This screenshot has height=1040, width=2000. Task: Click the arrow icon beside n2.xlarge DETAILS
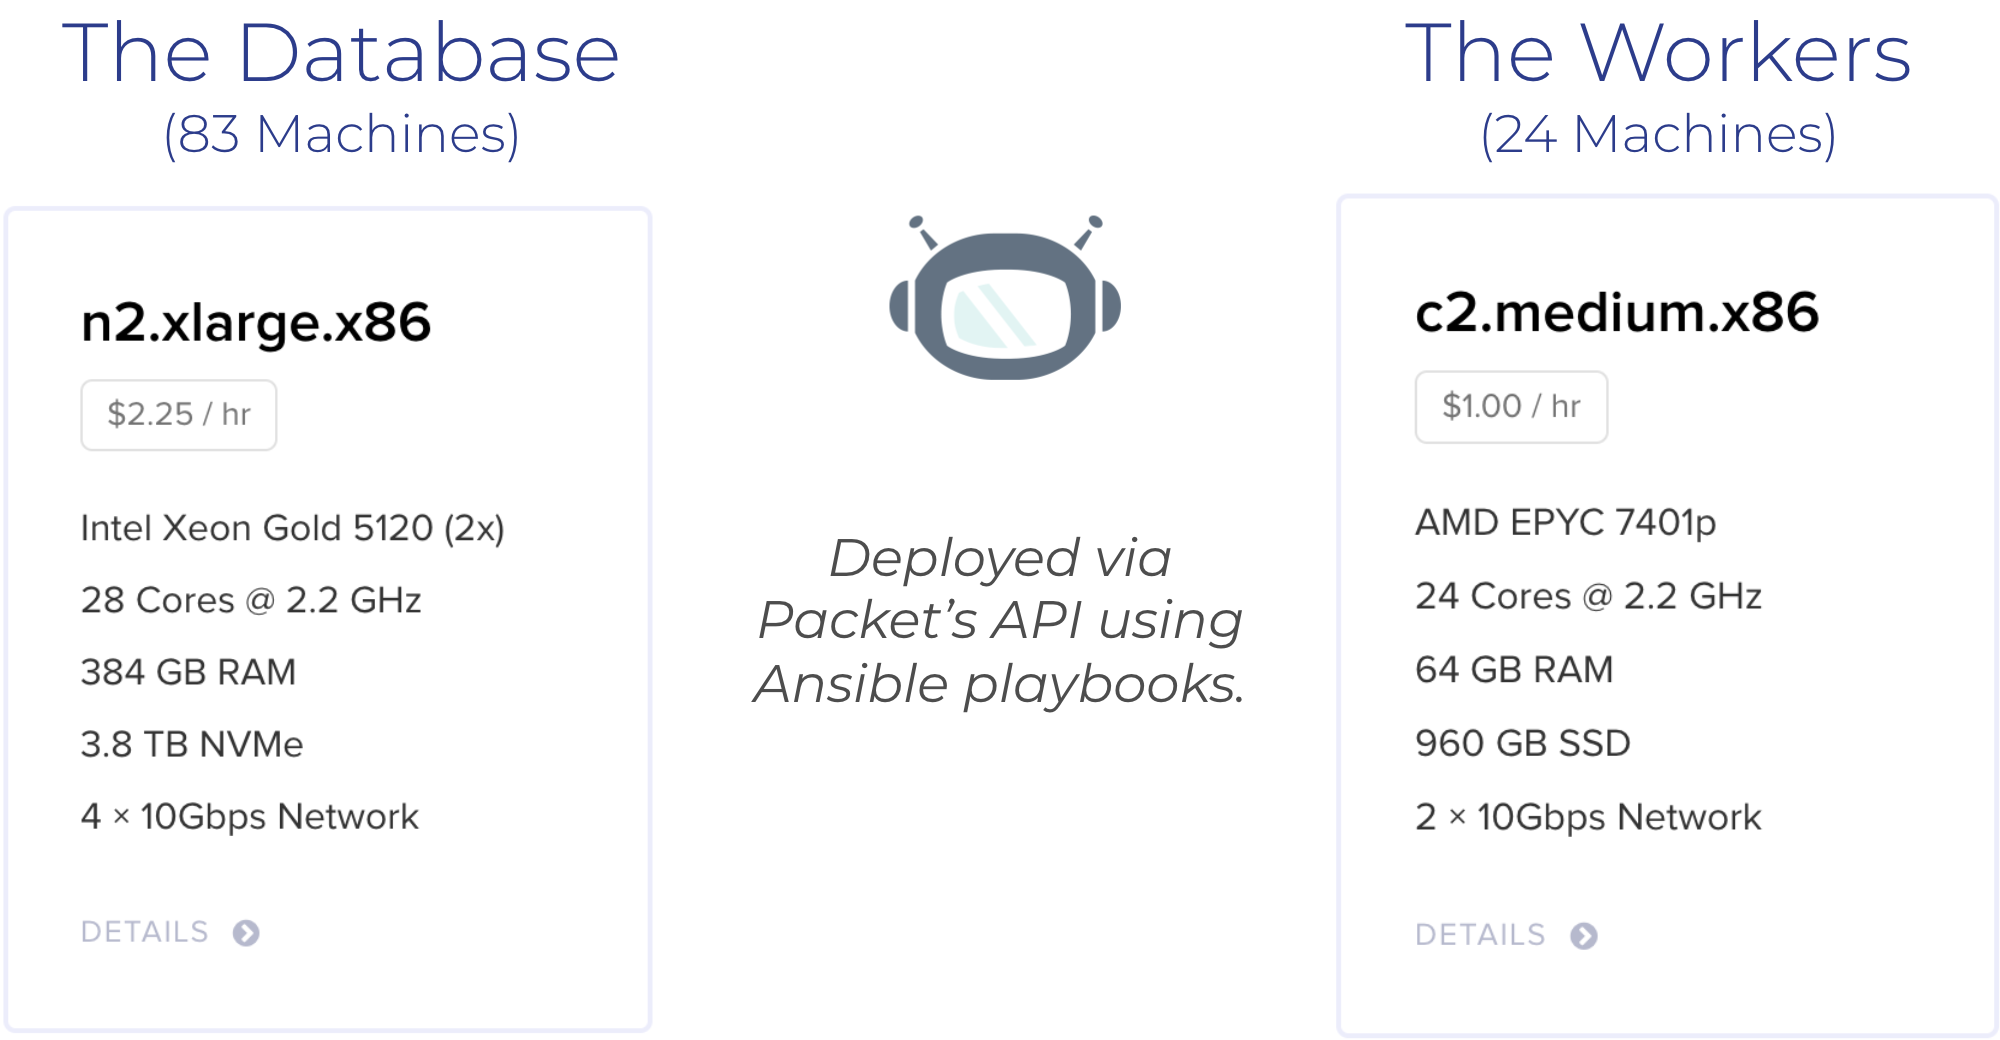[x=246, y=933]
